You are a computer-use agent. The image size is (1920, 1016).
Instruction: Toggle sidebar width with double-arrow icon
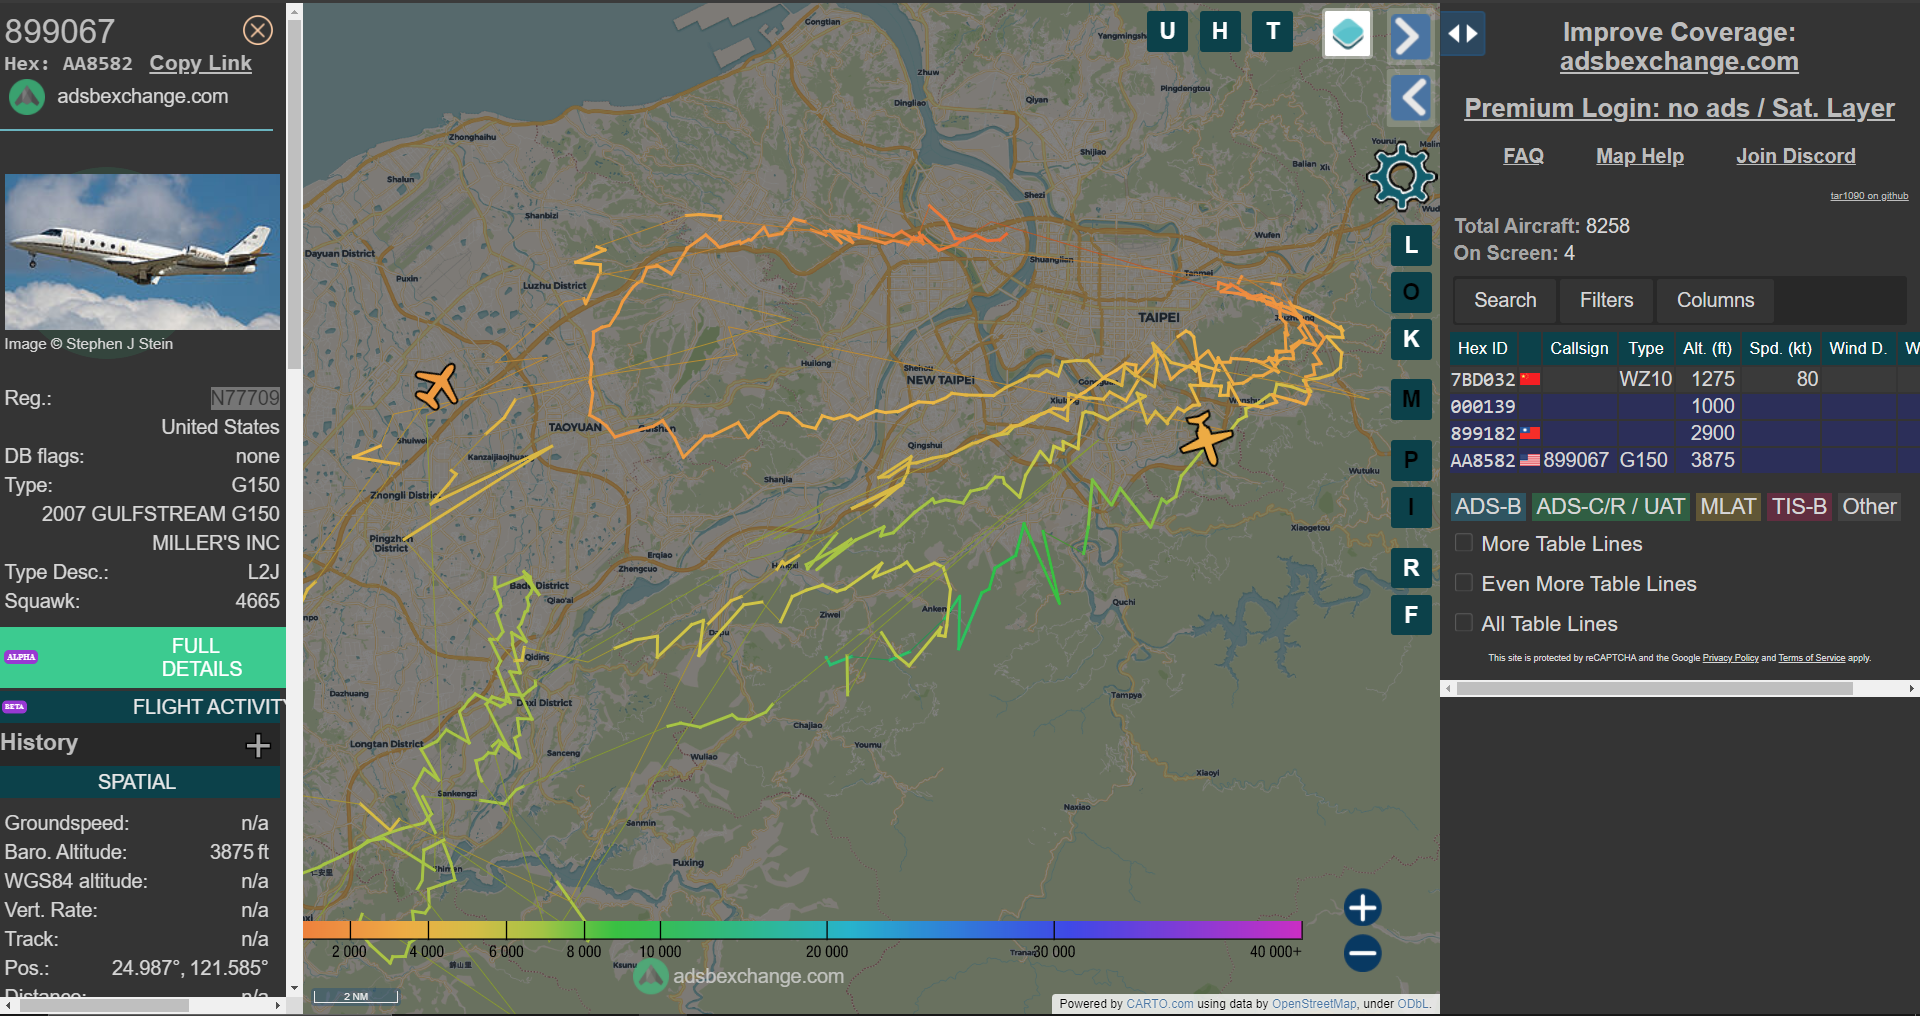point(1463,34)
